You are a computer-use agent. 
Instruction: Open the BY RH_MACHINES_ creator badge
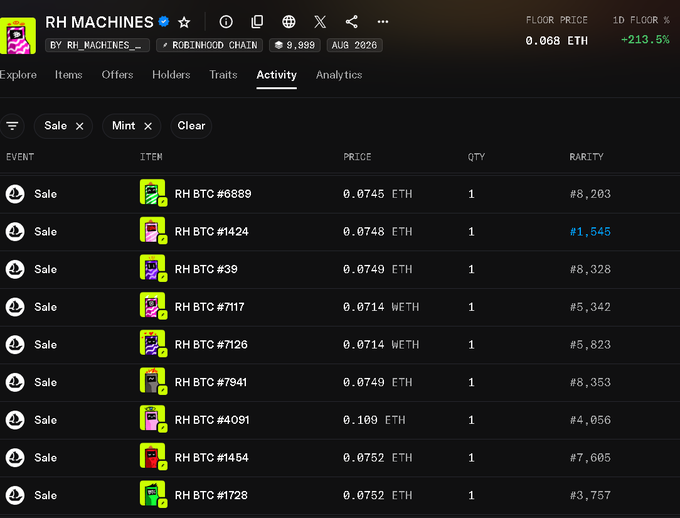(x=98, y=45)
